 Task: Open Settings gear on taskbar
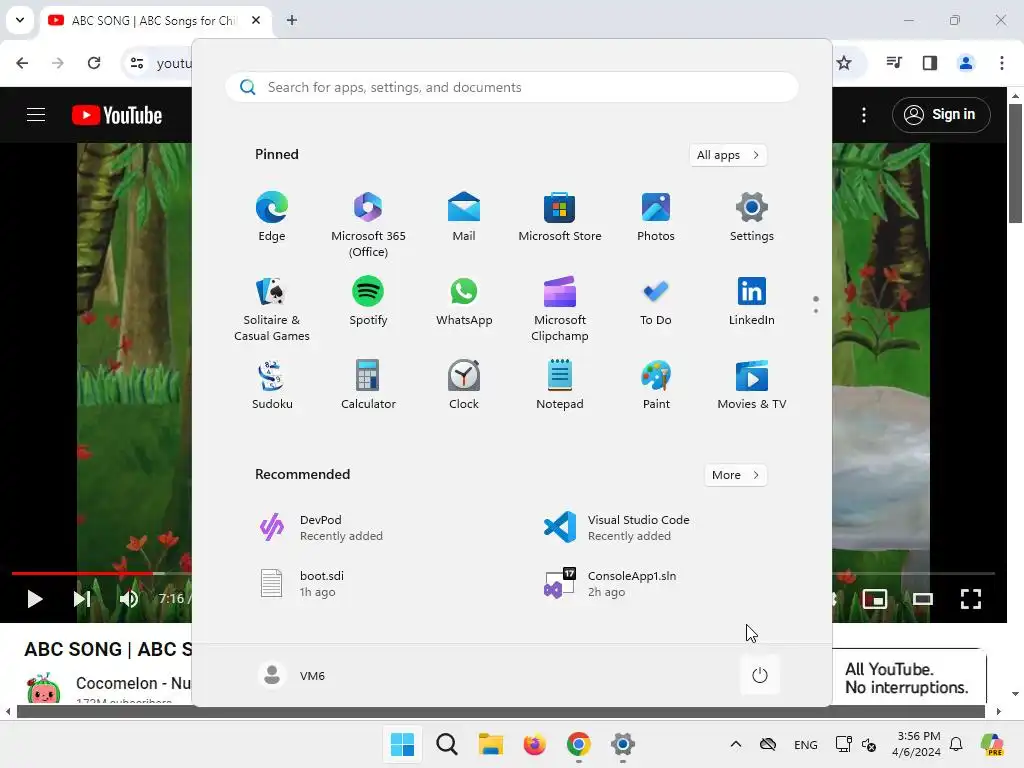point(622,744)
